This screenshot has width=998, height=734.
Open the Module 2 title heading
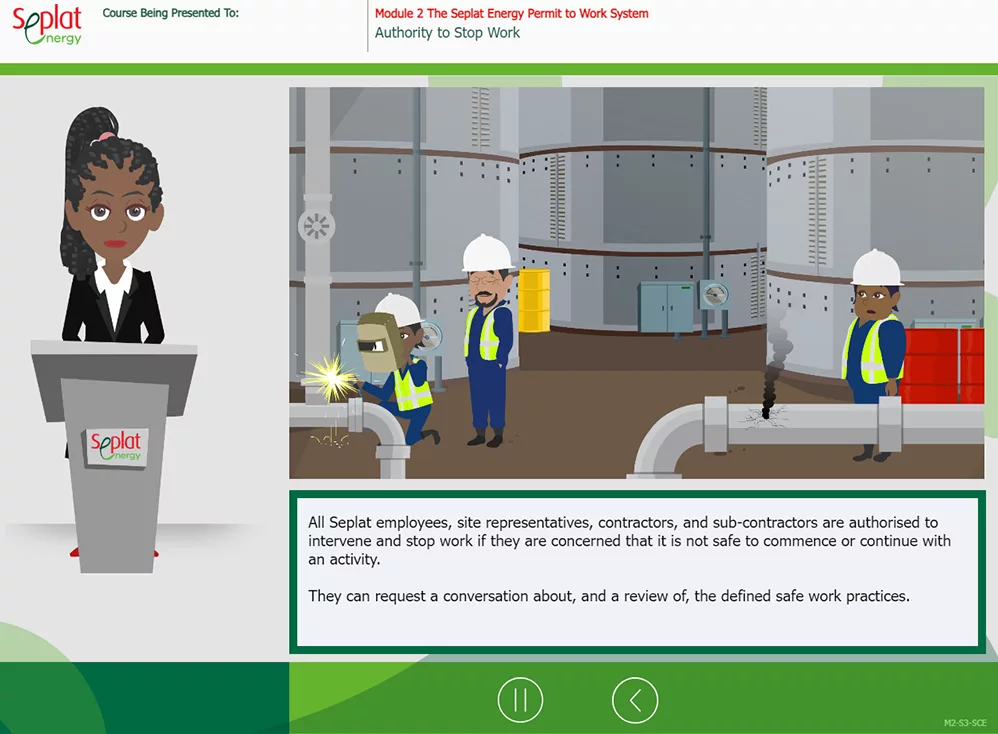coord(512,14)
